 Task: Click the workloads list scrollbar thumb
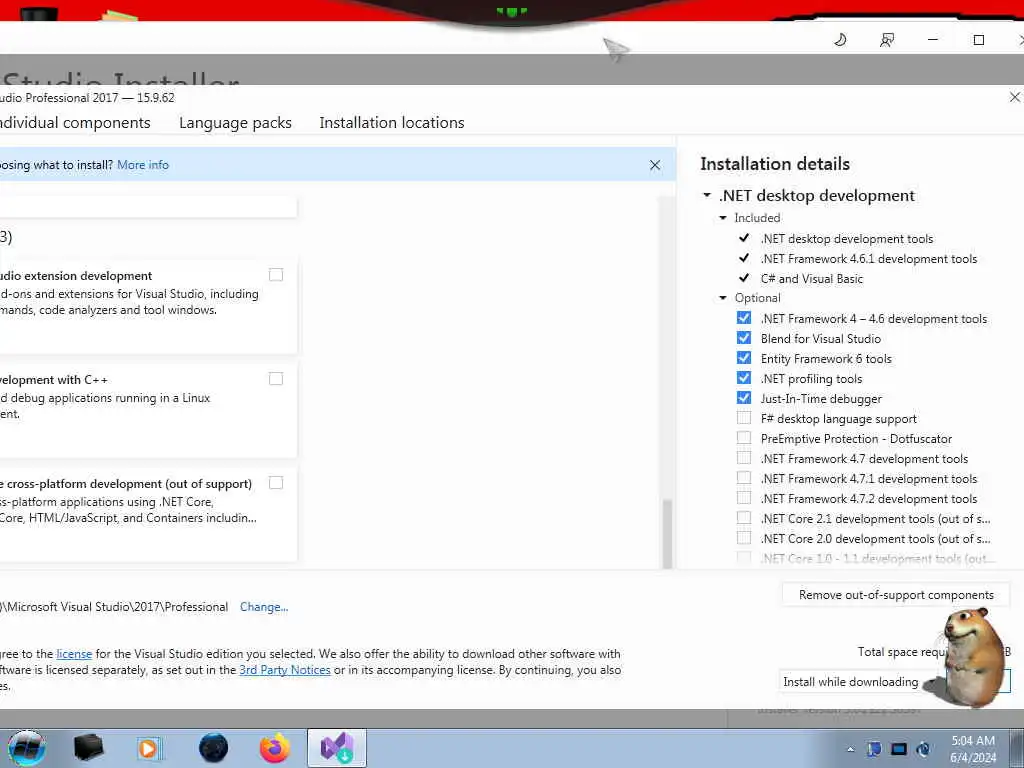click(x=667, y=534)
